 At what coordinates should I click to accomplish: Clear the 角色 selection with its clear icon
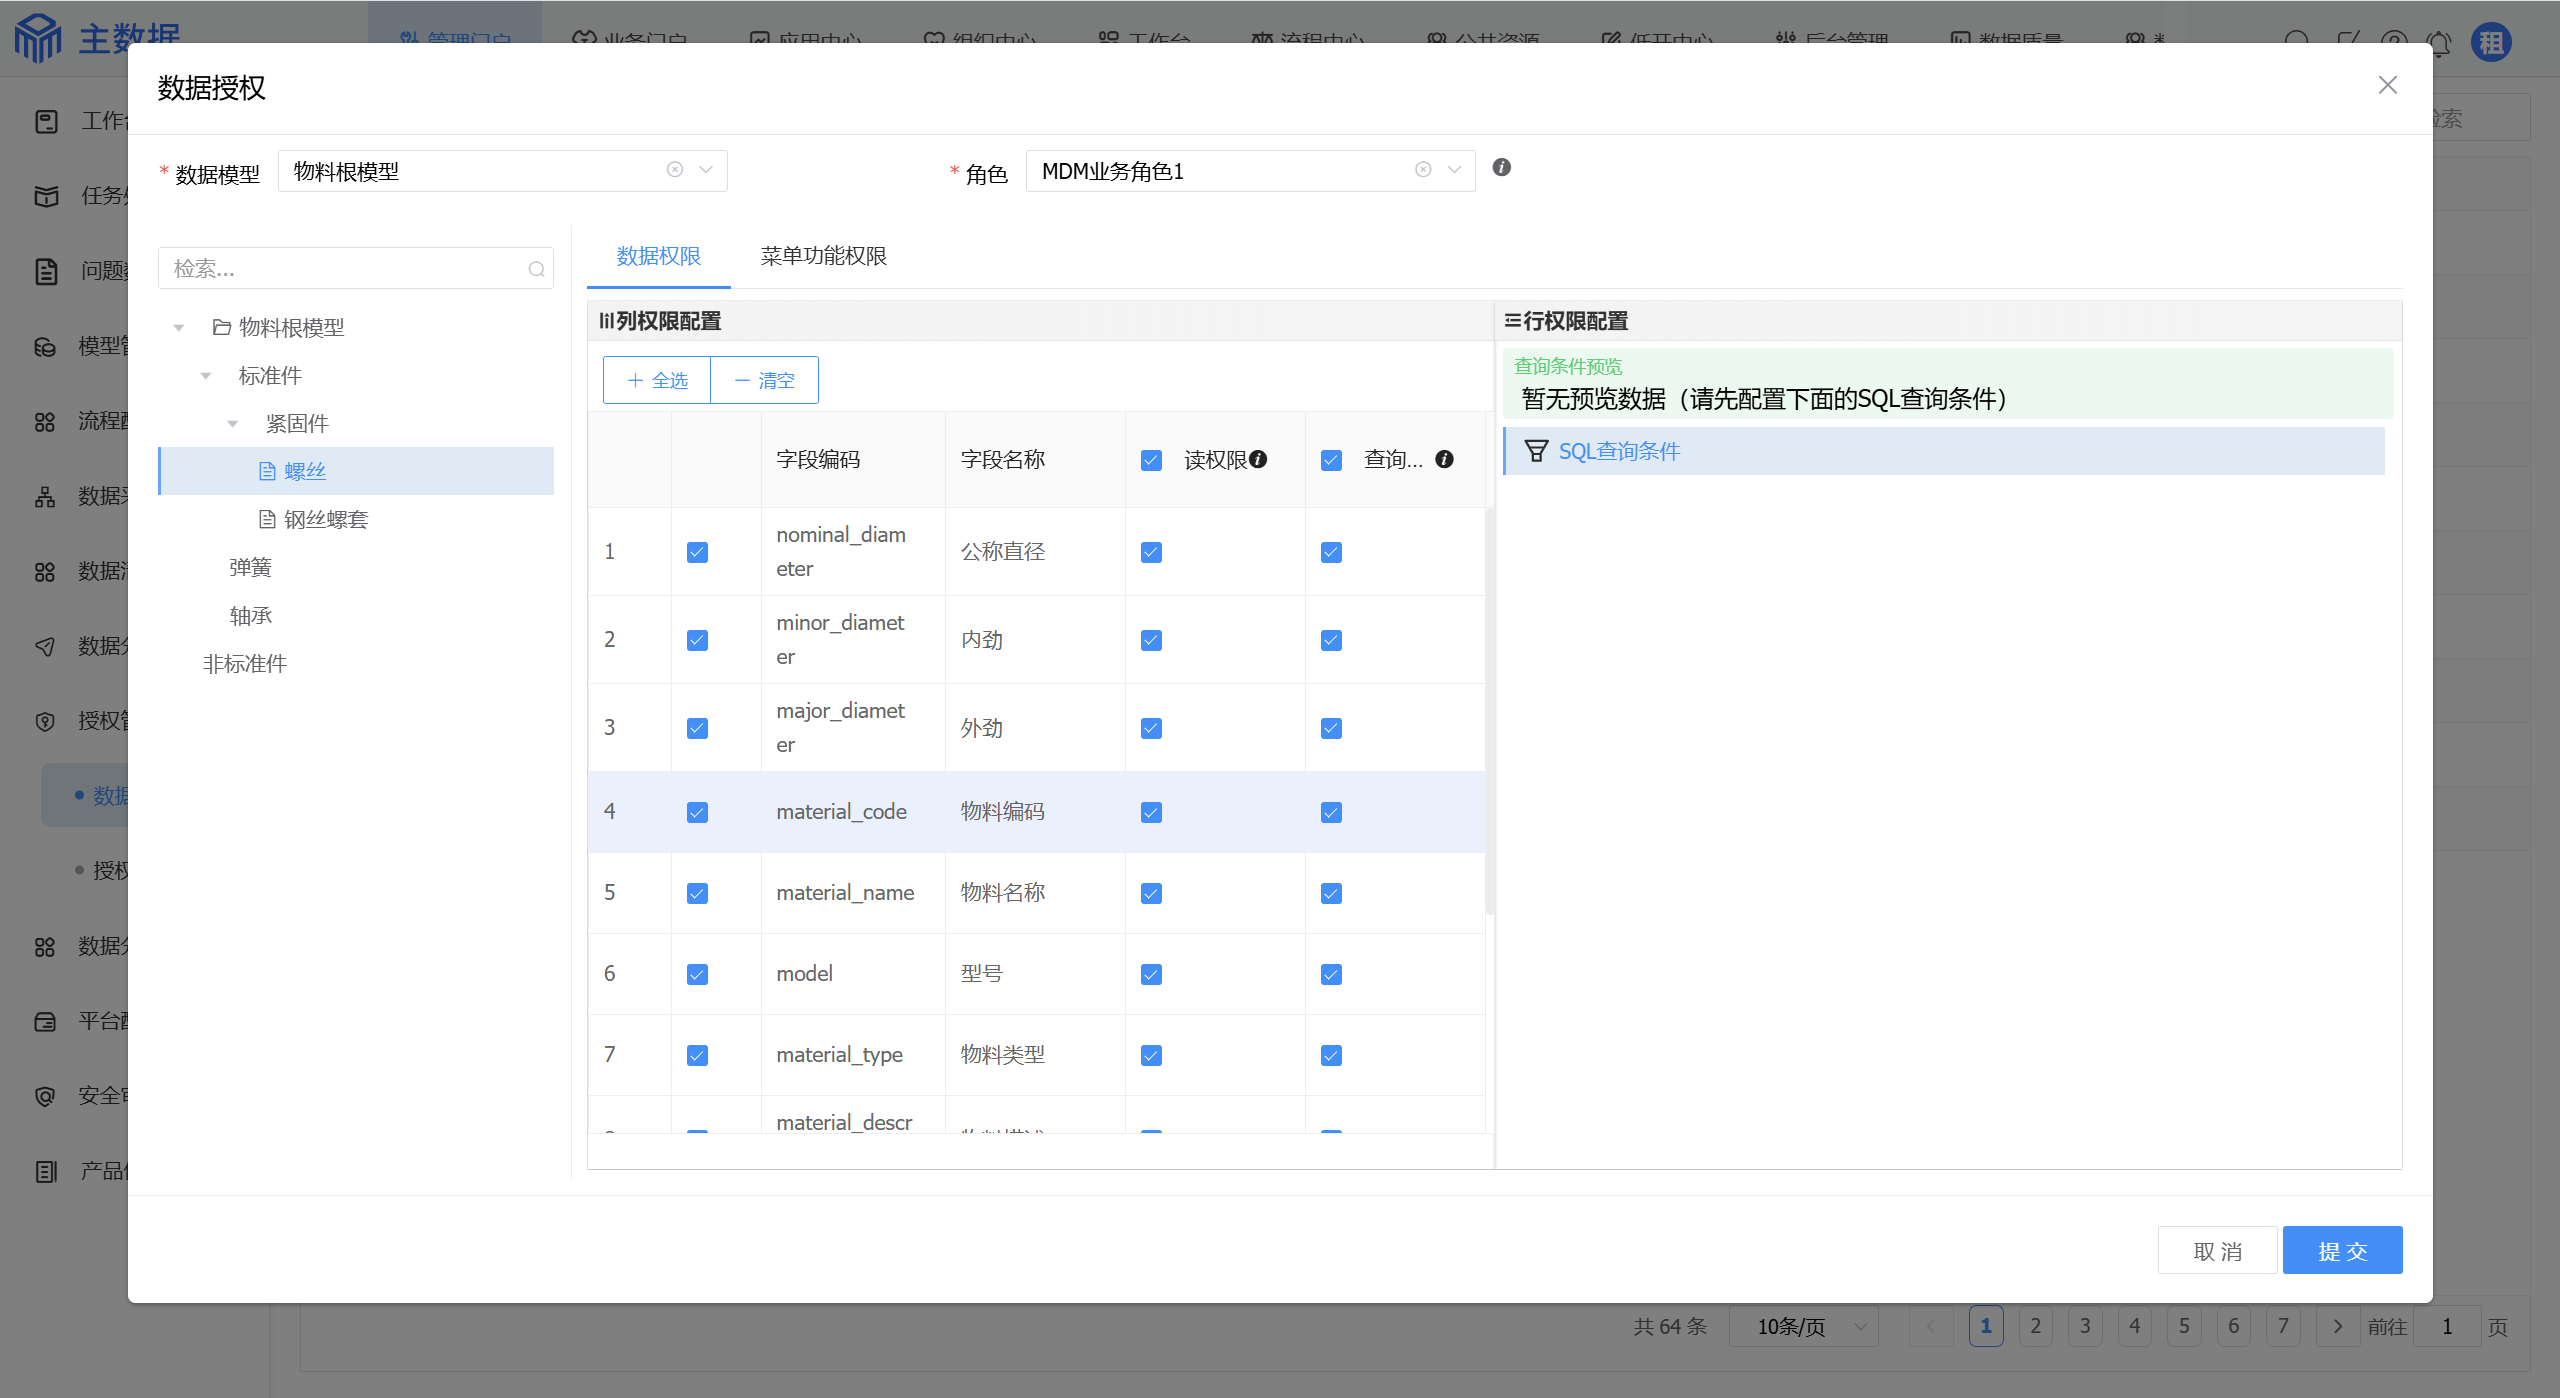[x=1423, y=170]
